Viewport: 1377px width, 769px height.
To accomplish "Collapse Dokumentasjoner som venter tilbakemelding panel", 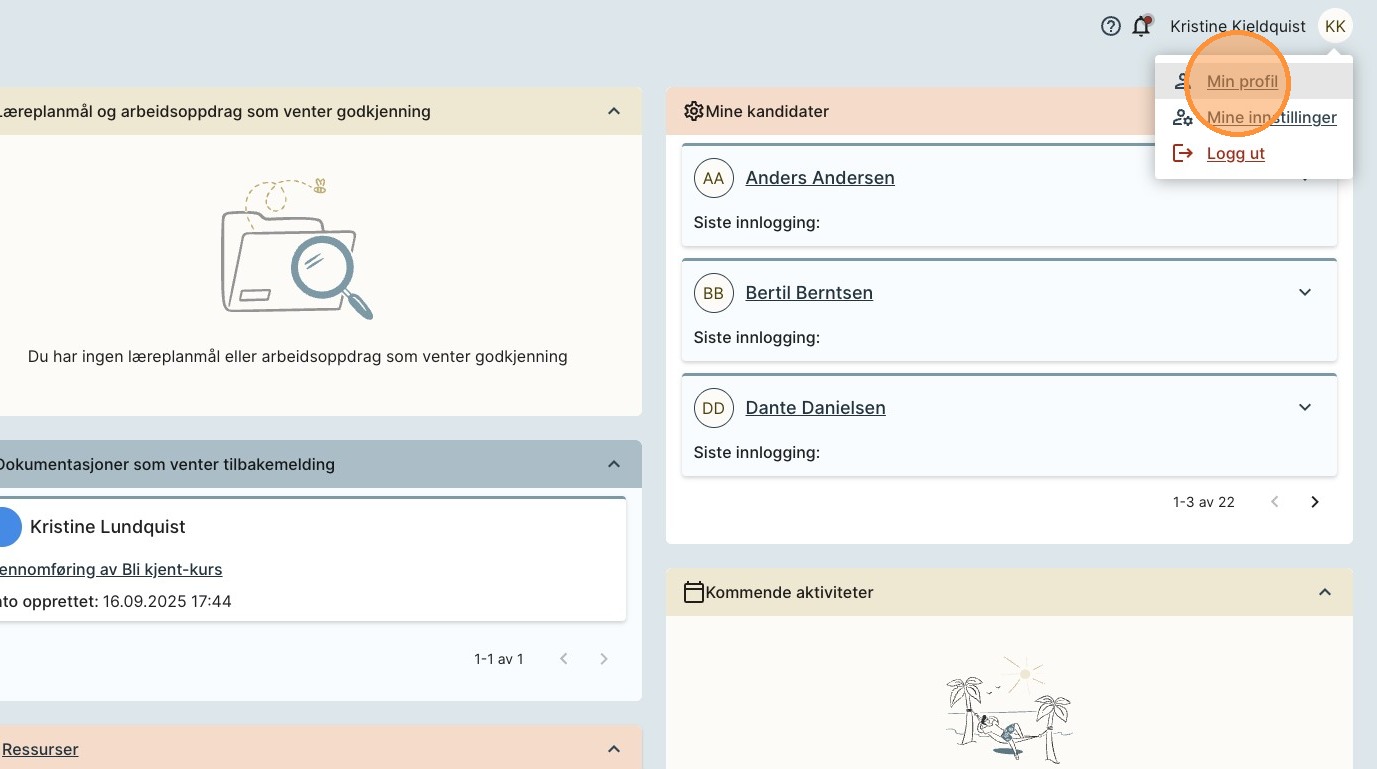I will click(614, 464).
